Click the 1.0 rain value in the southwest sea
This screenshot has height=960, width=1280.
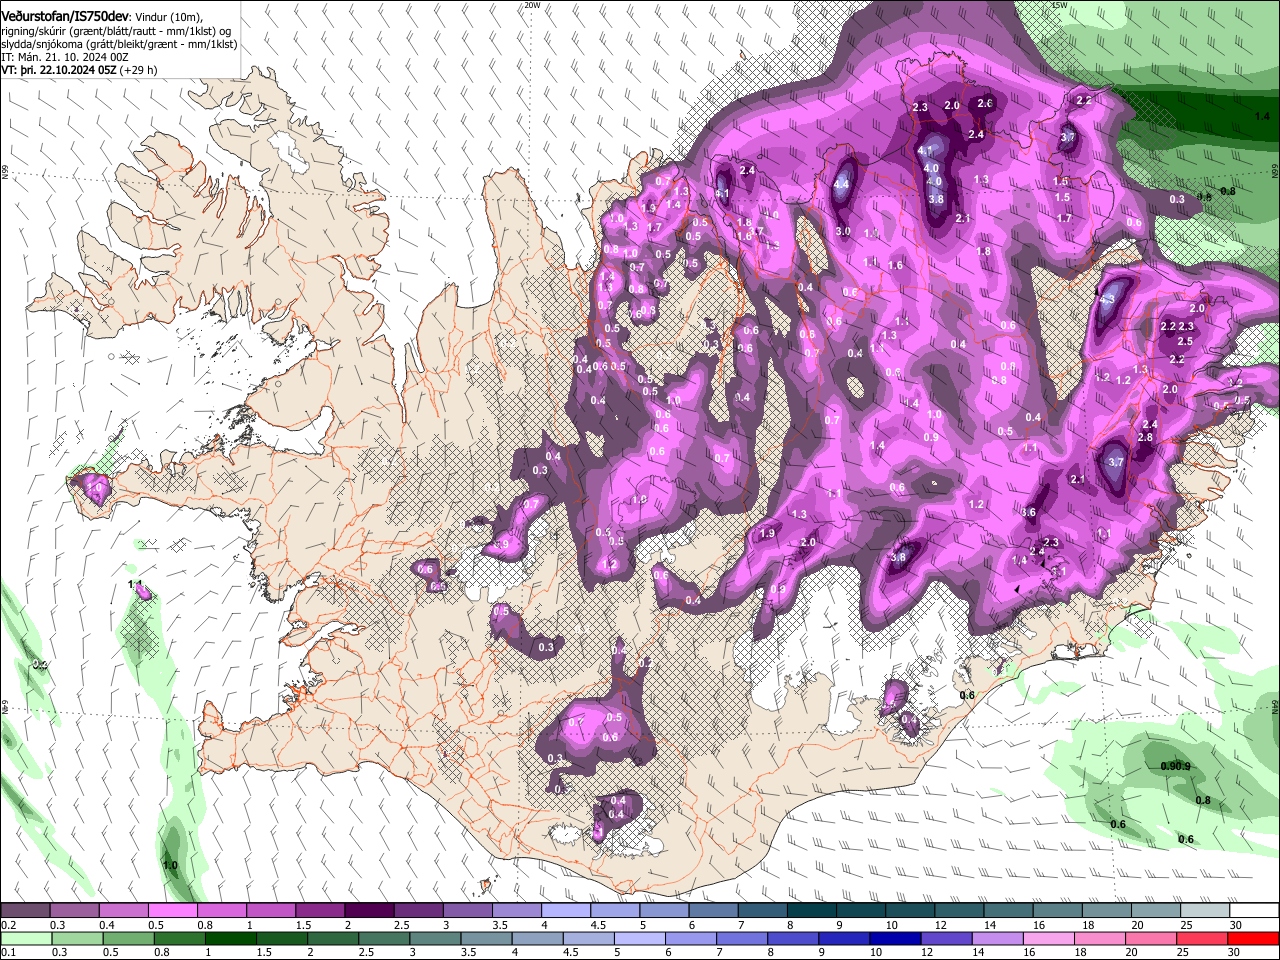170,866
